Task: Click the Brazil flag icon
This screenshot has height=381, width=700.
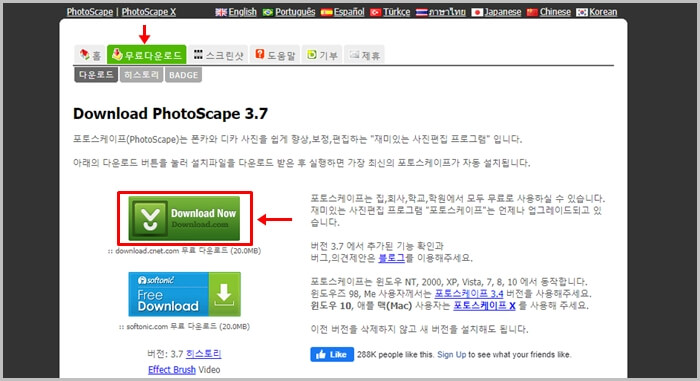Action: (268, 13)
